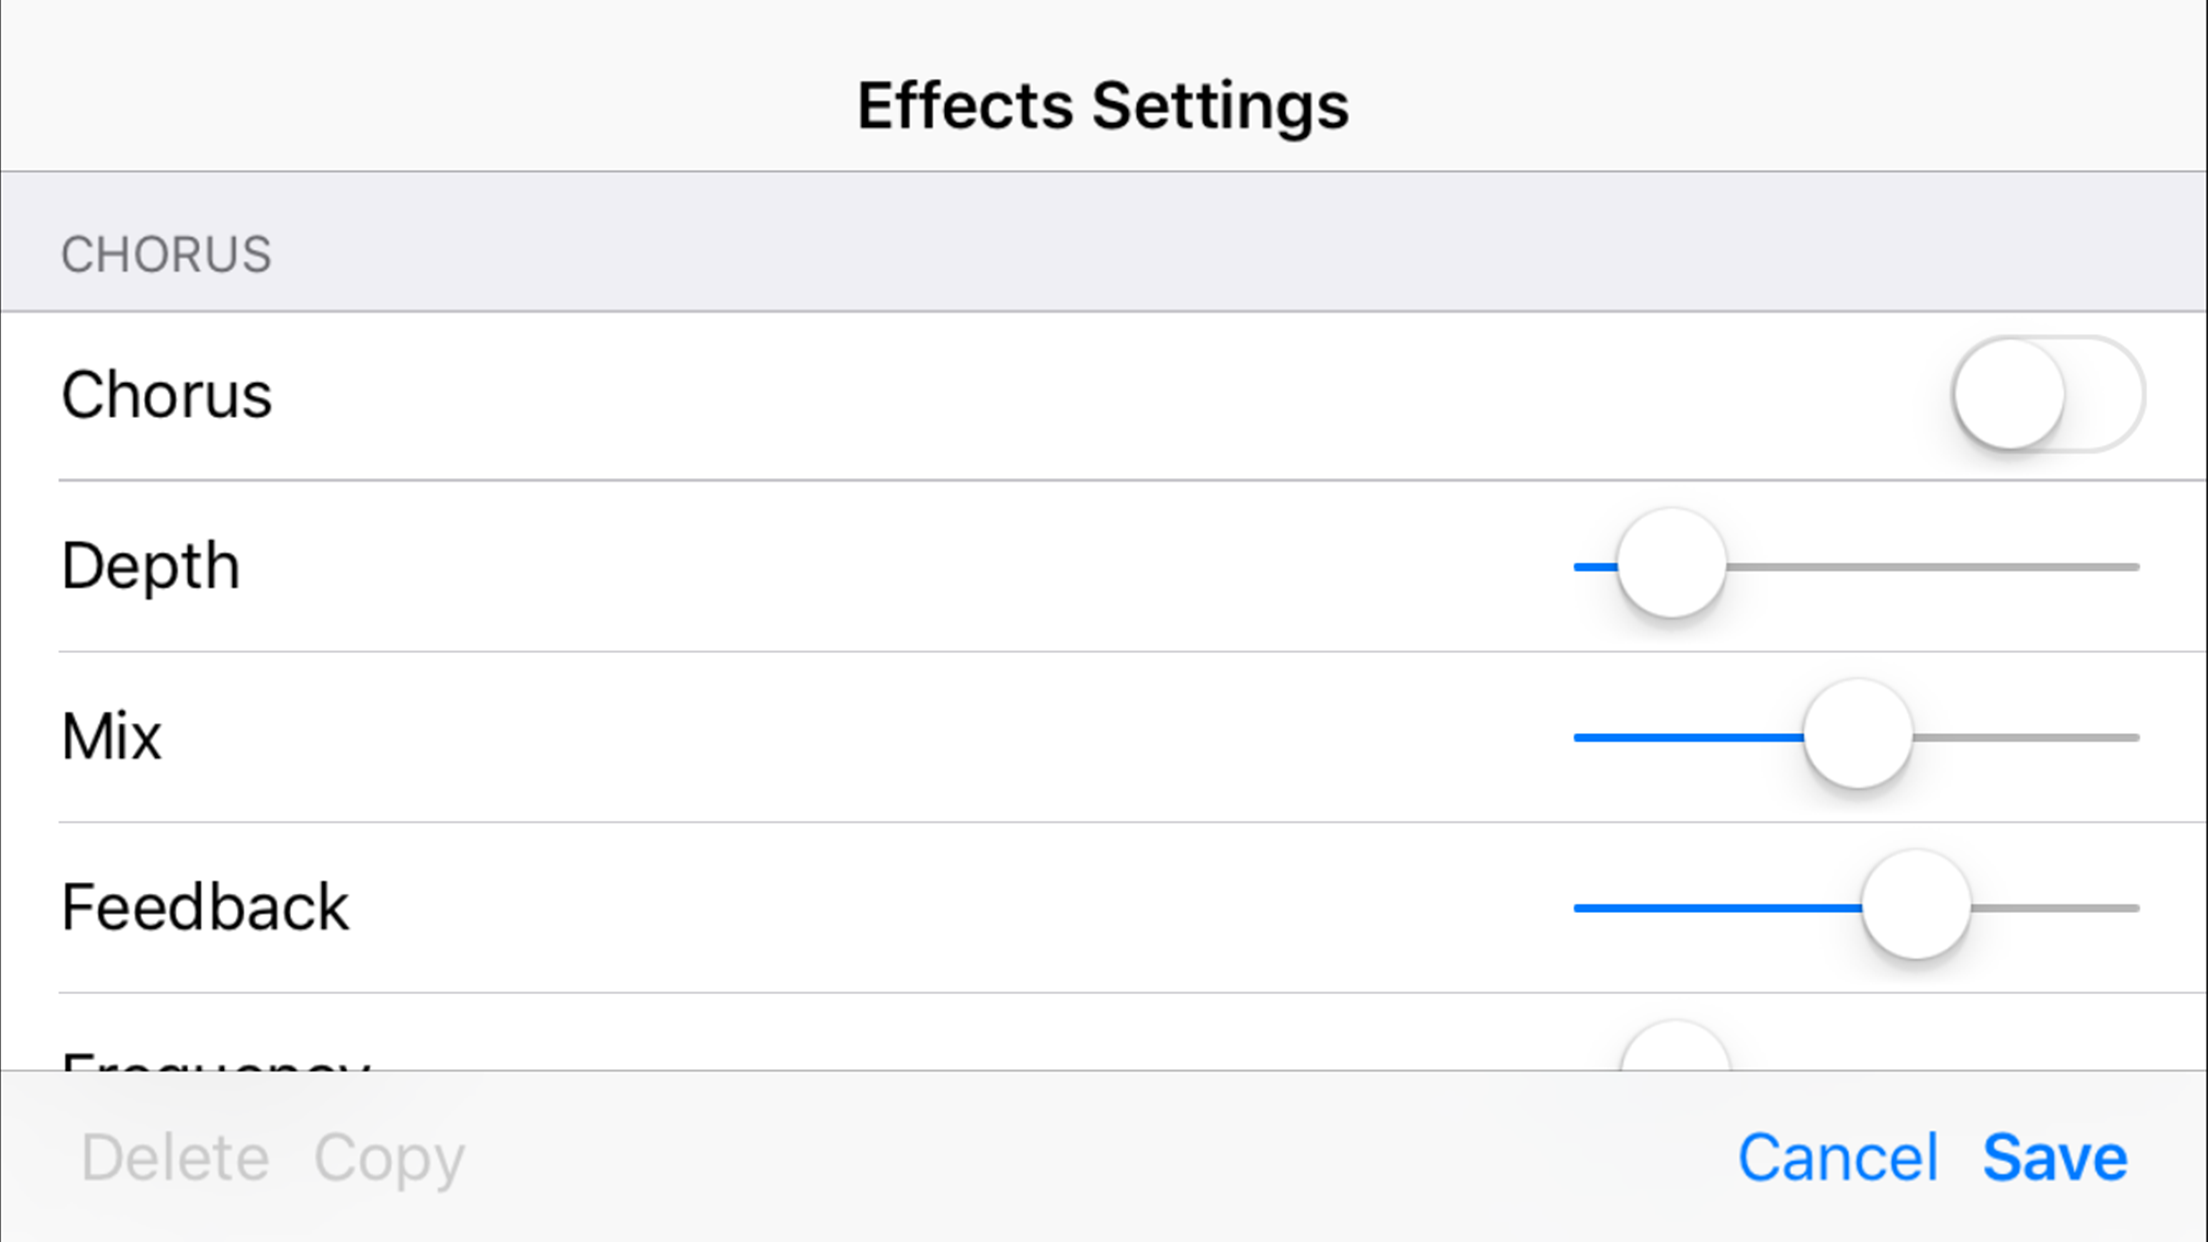Screen dimensions: 2208x1242
Task: Click the blue filled Feedback slider track
Action: click(x=1715, y=908)
